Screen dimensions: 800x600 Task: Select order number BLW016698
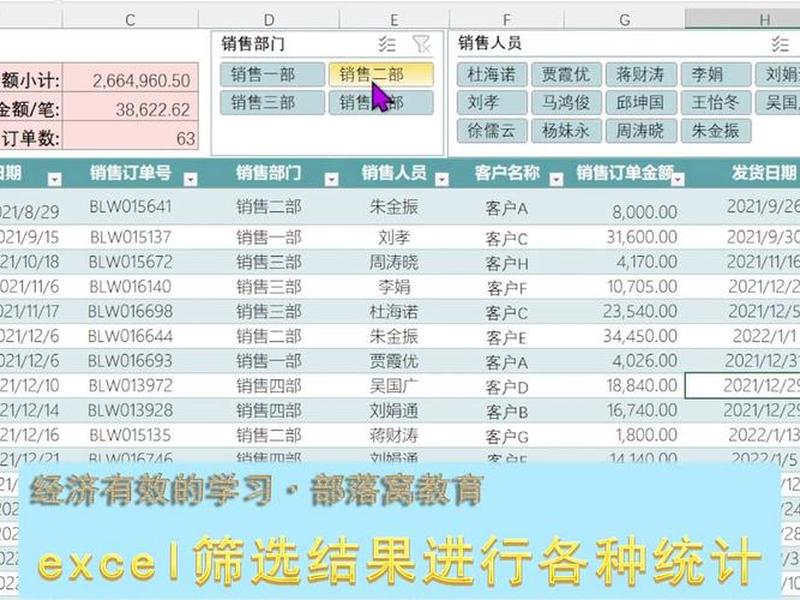130,311
